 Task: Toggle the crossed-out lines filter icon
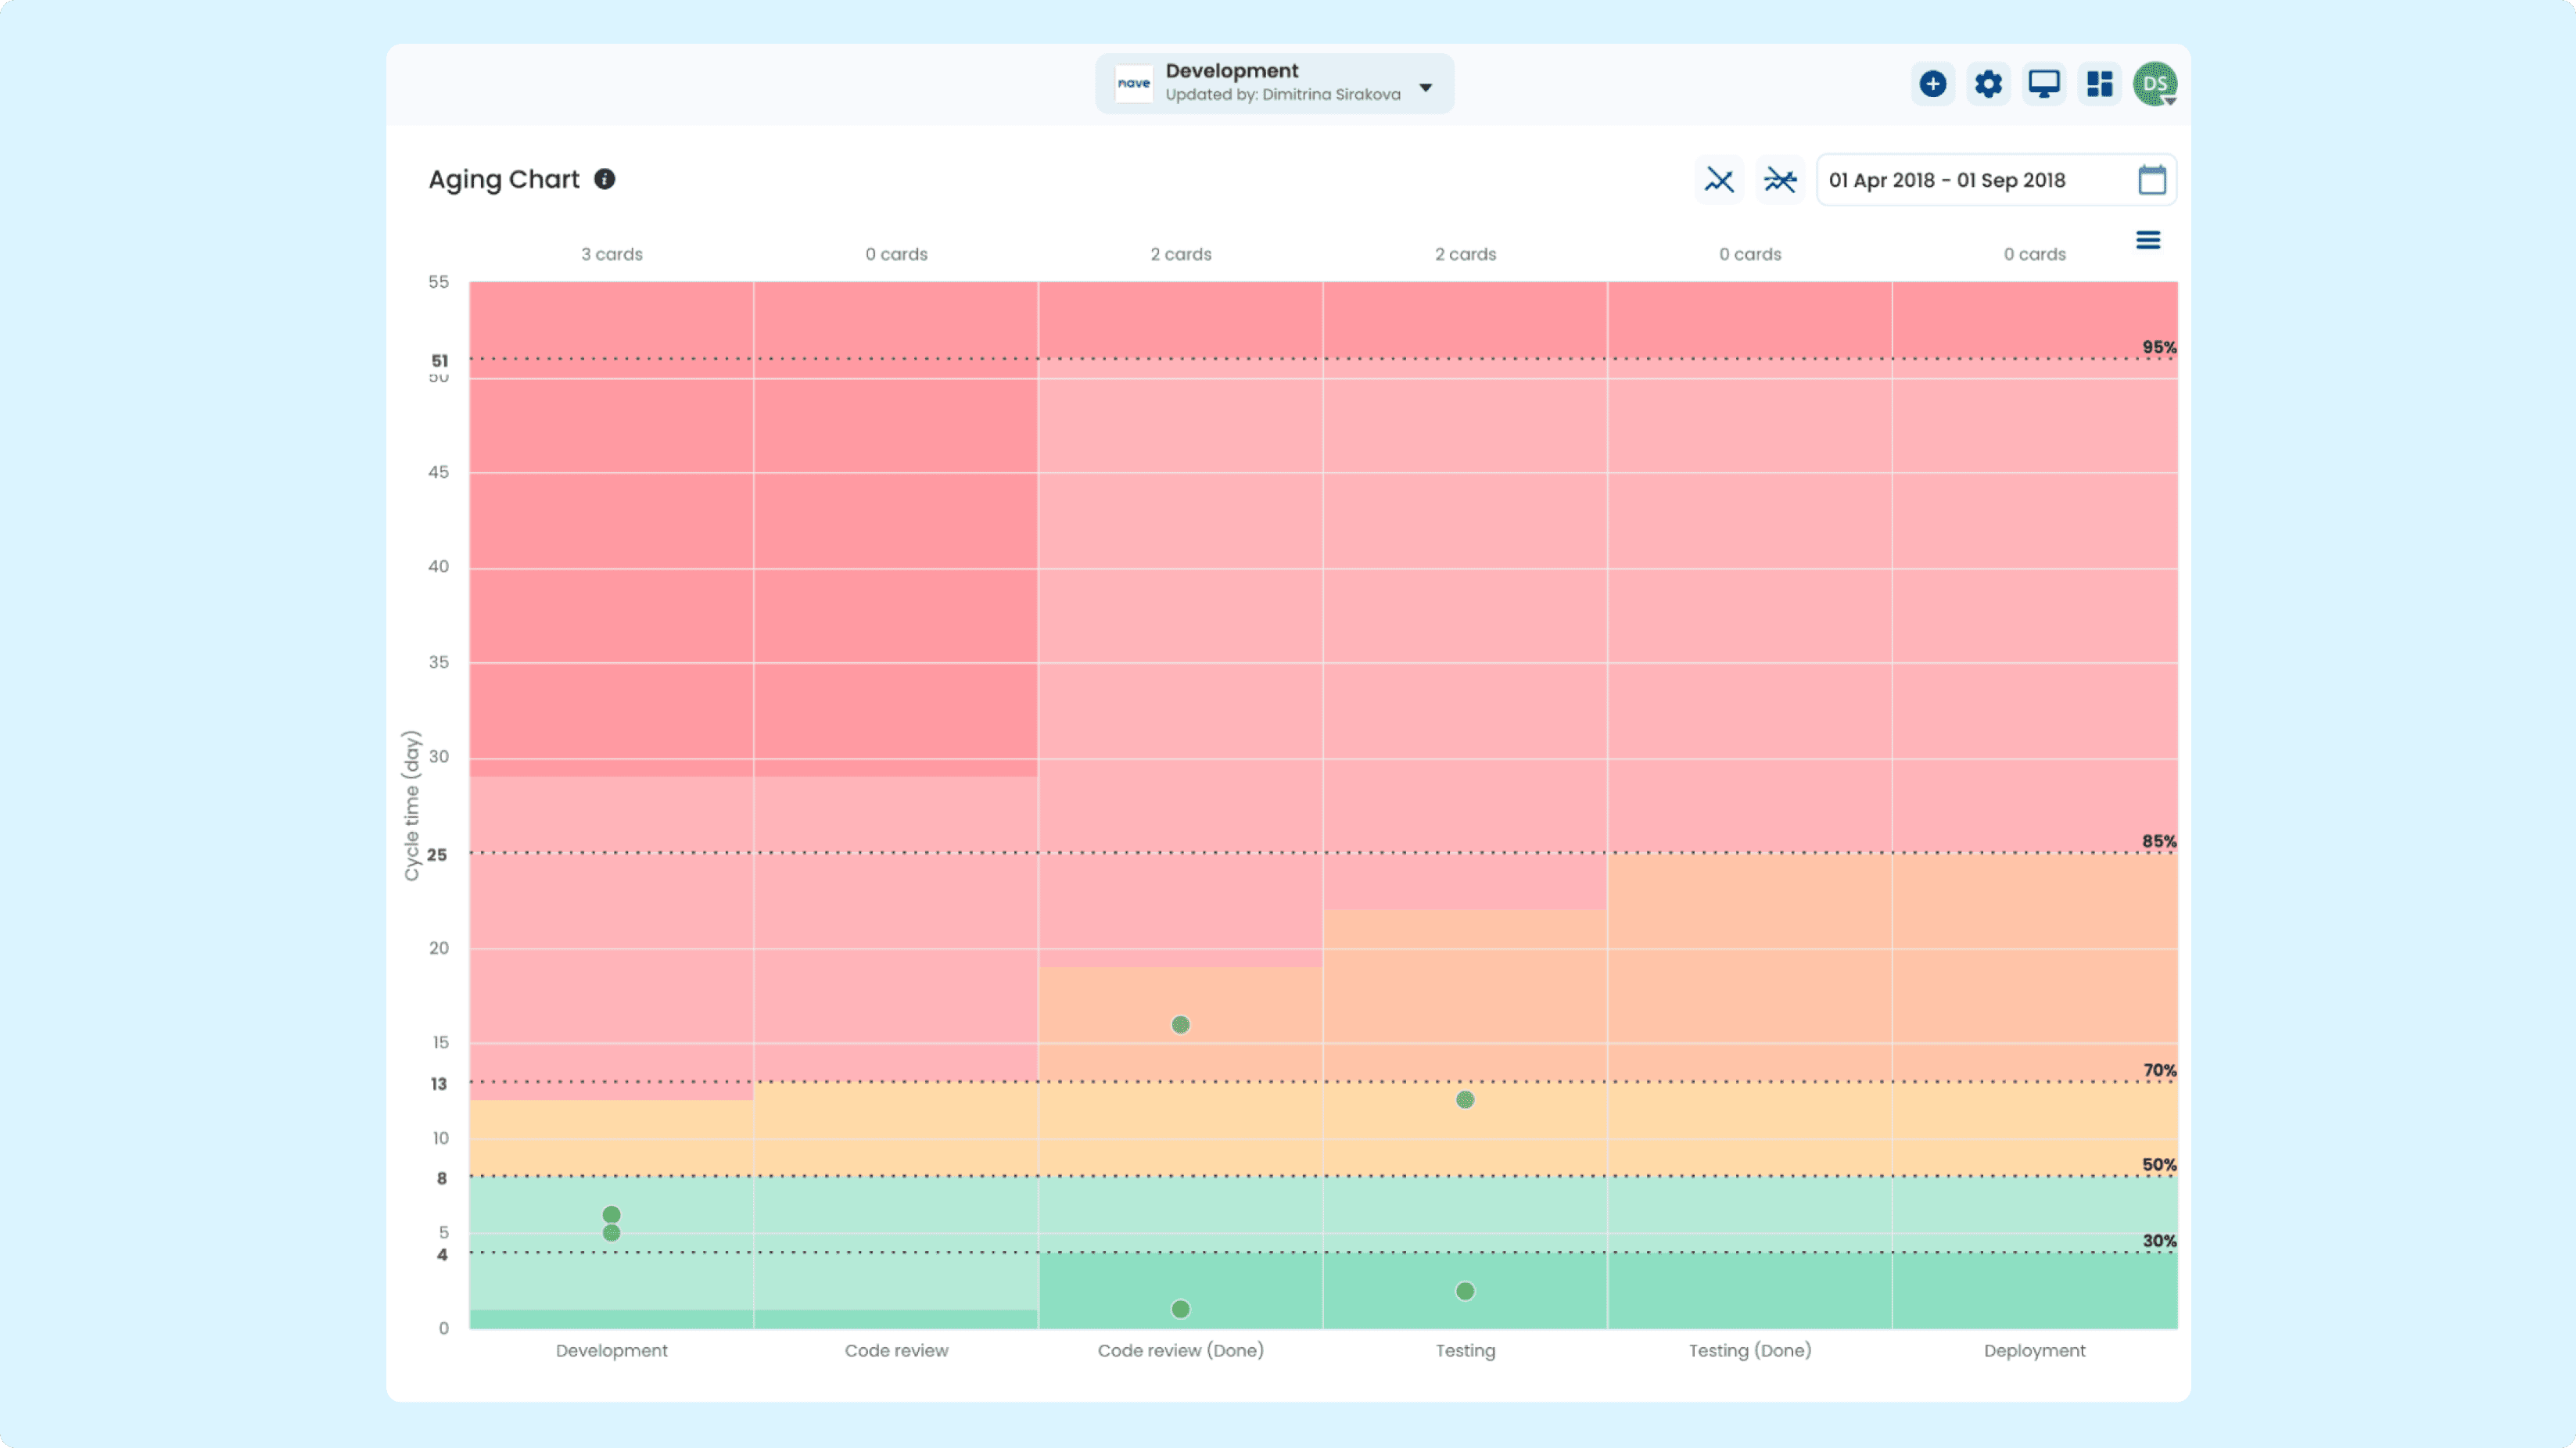pos(1780,180)
